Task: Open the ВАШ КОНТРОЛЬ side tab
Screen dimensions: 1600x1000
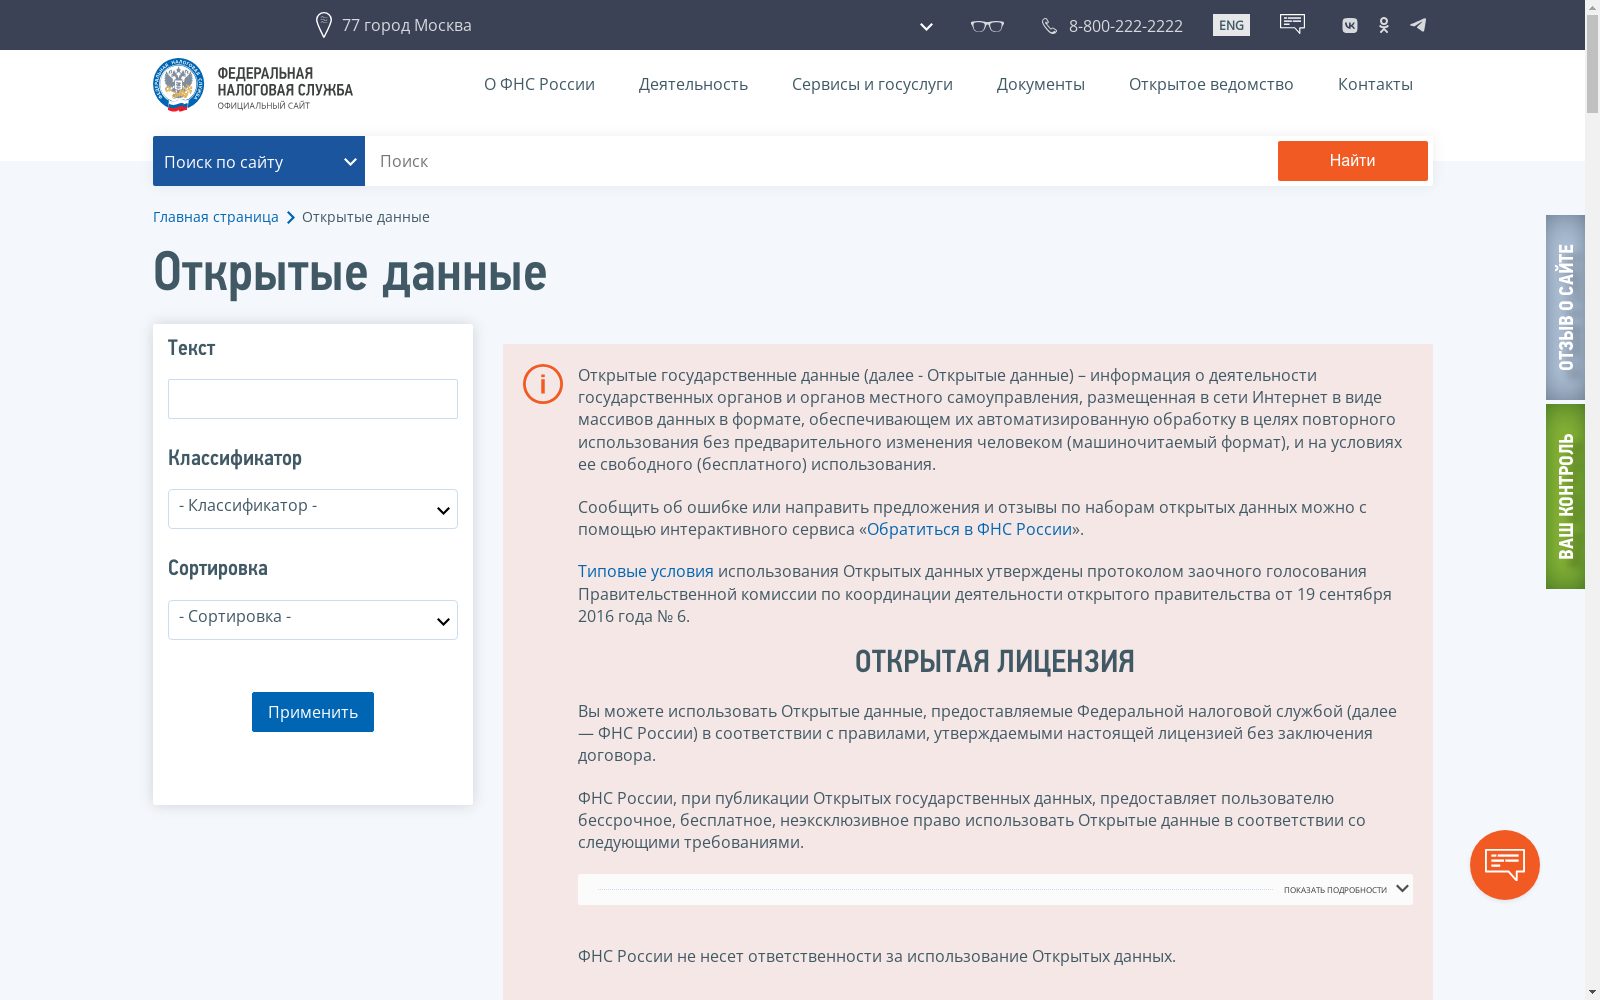Action: tap(1565, 496)
